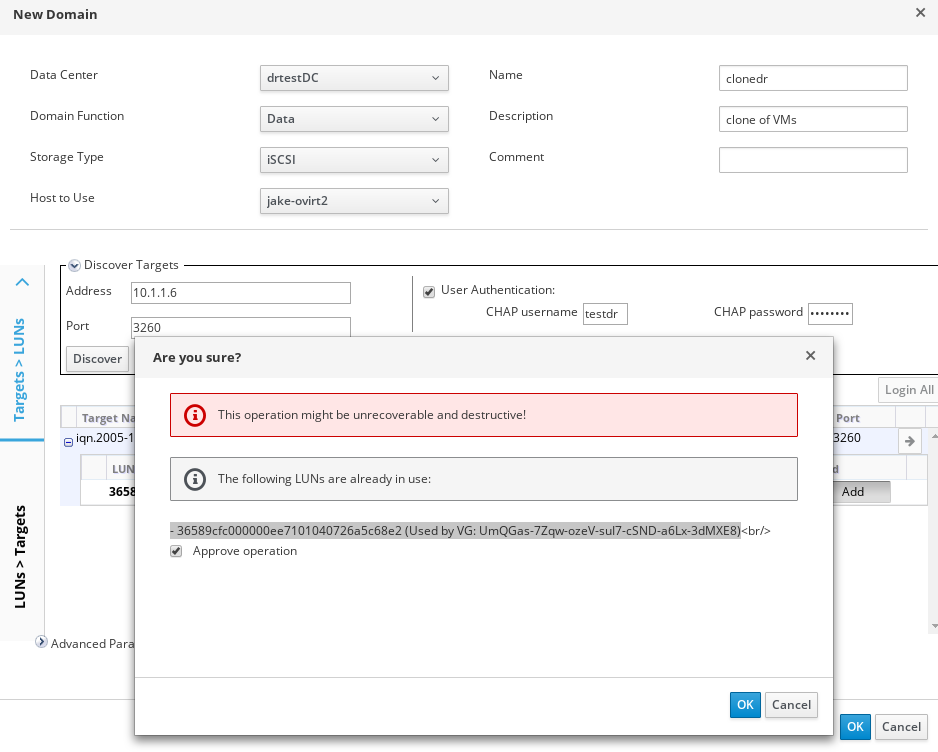938x752 pixels.
Task: Expand Advanced Parameters section
Action: (x=42, y=643)
